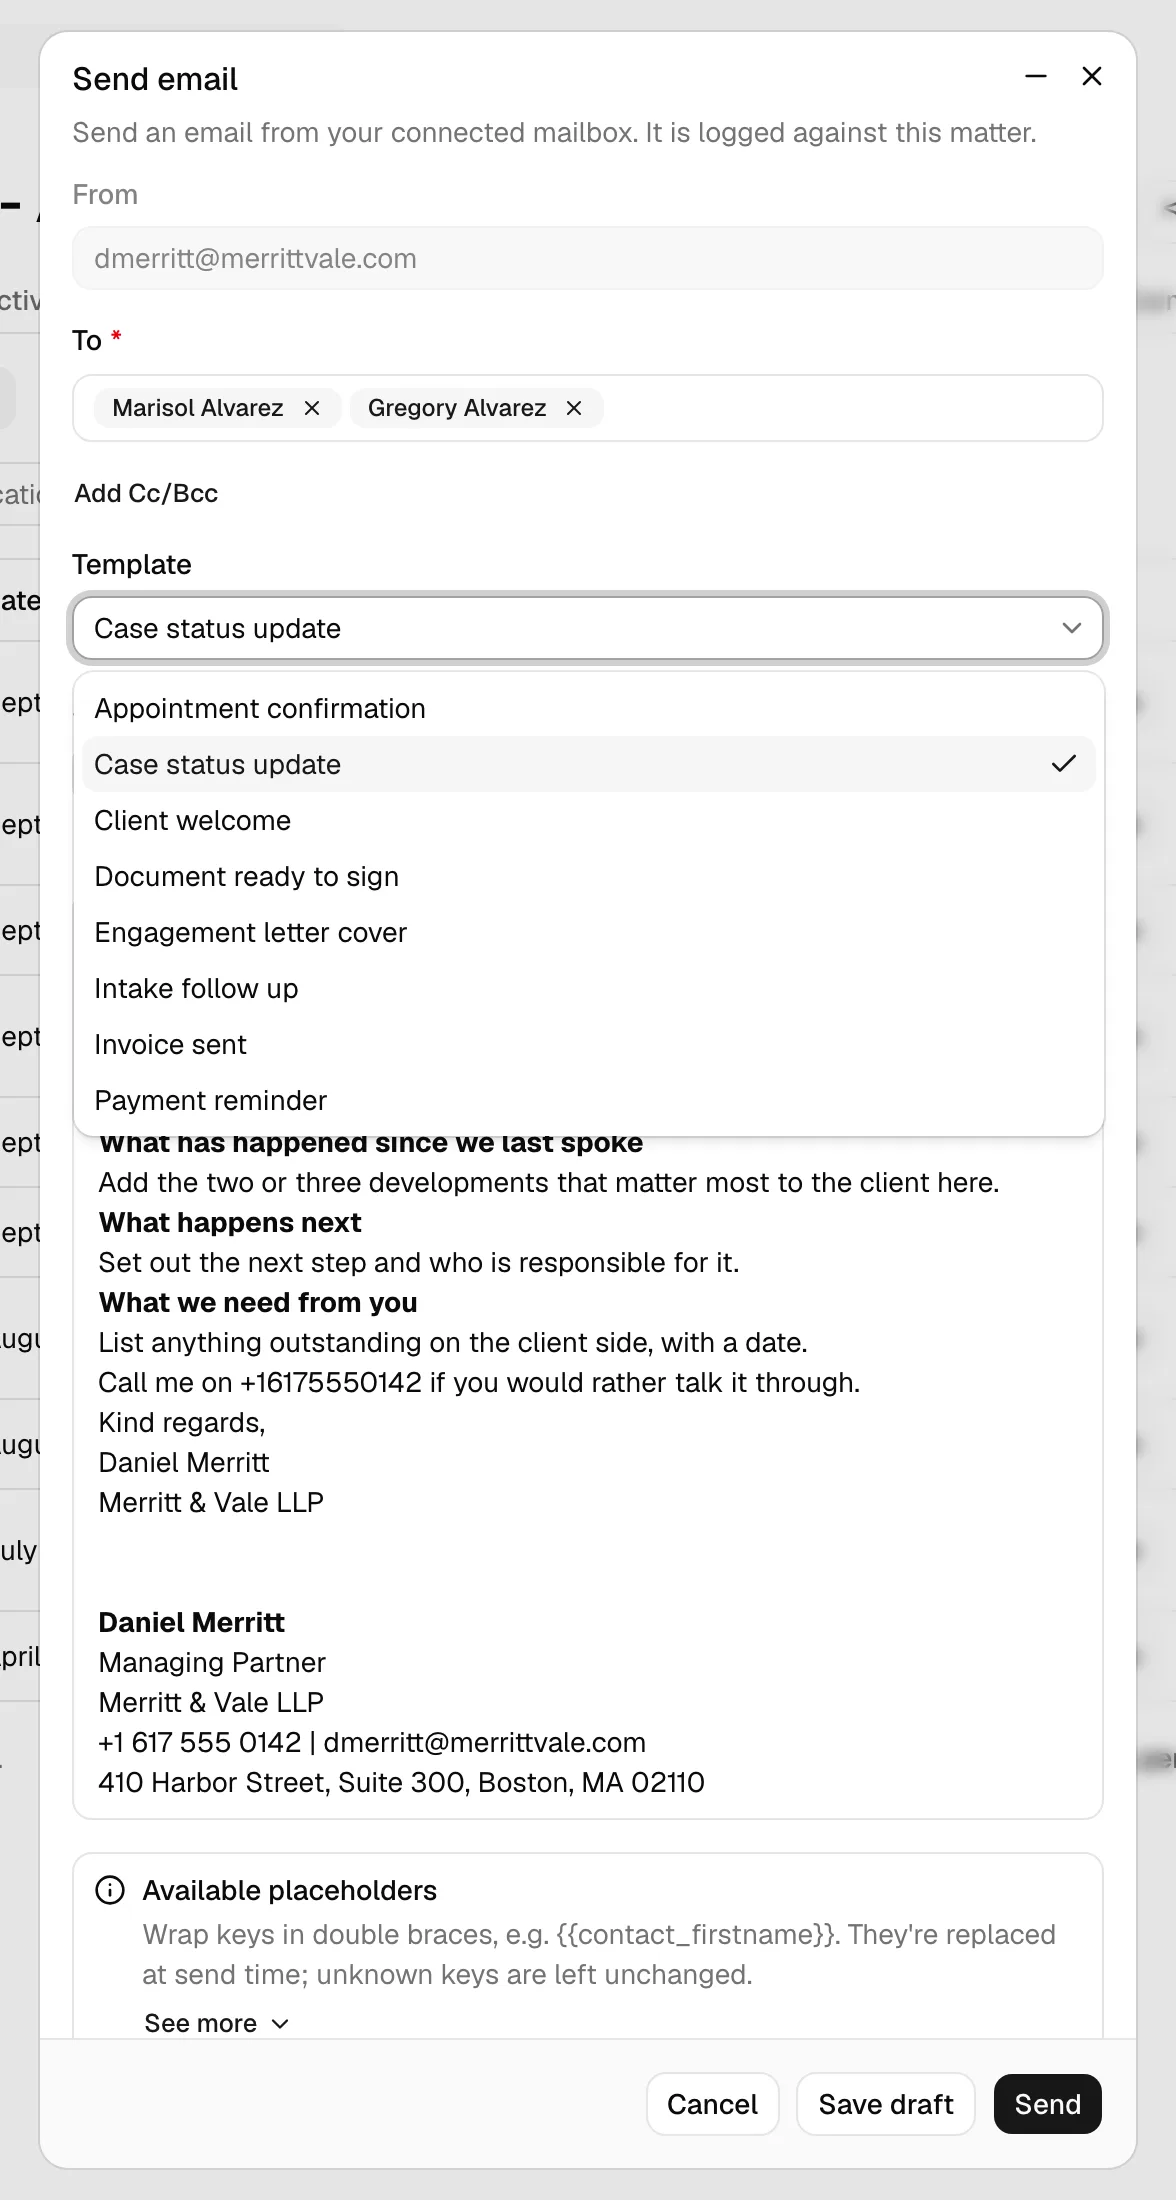
Task: Select Document ready to sign template
Action: pyautogui.click(x=588, y=876)
